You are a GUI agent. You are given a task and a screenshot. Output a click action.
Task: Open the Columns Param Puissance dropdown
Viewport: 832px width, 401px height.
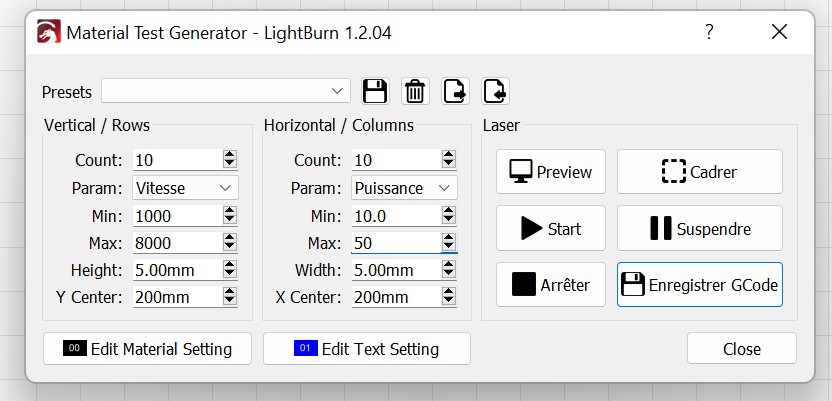(x=404, y=188)
